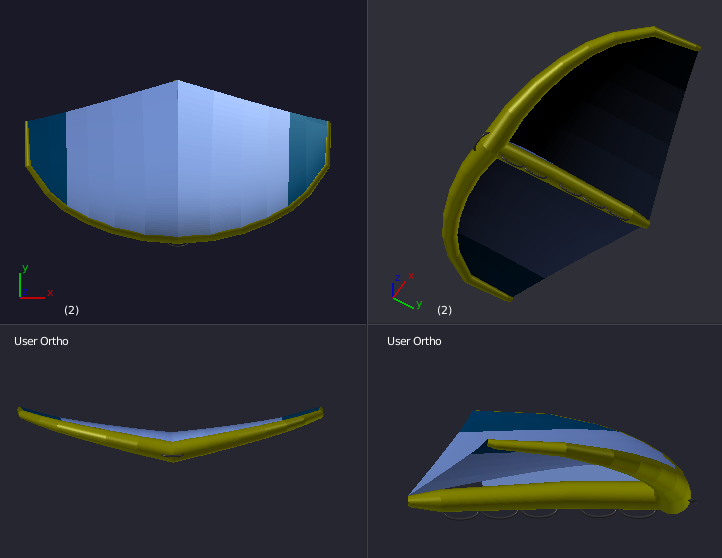Click the 'User Ortho' label in bottom-left viewport
Viewport: 722px width, 558px height.
(41, 341)
